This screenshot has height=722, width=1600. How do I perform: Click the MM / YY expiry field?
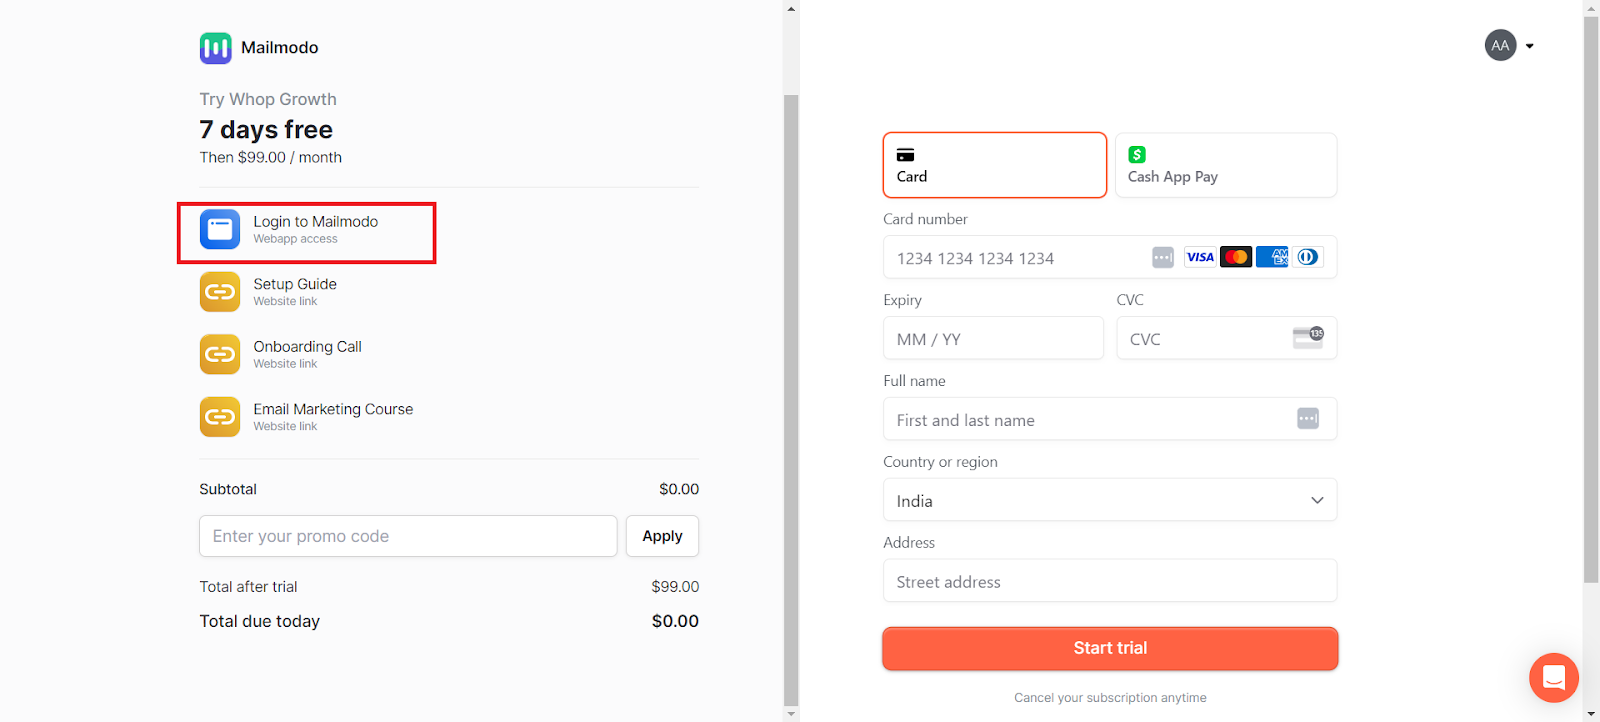point(993,338)
